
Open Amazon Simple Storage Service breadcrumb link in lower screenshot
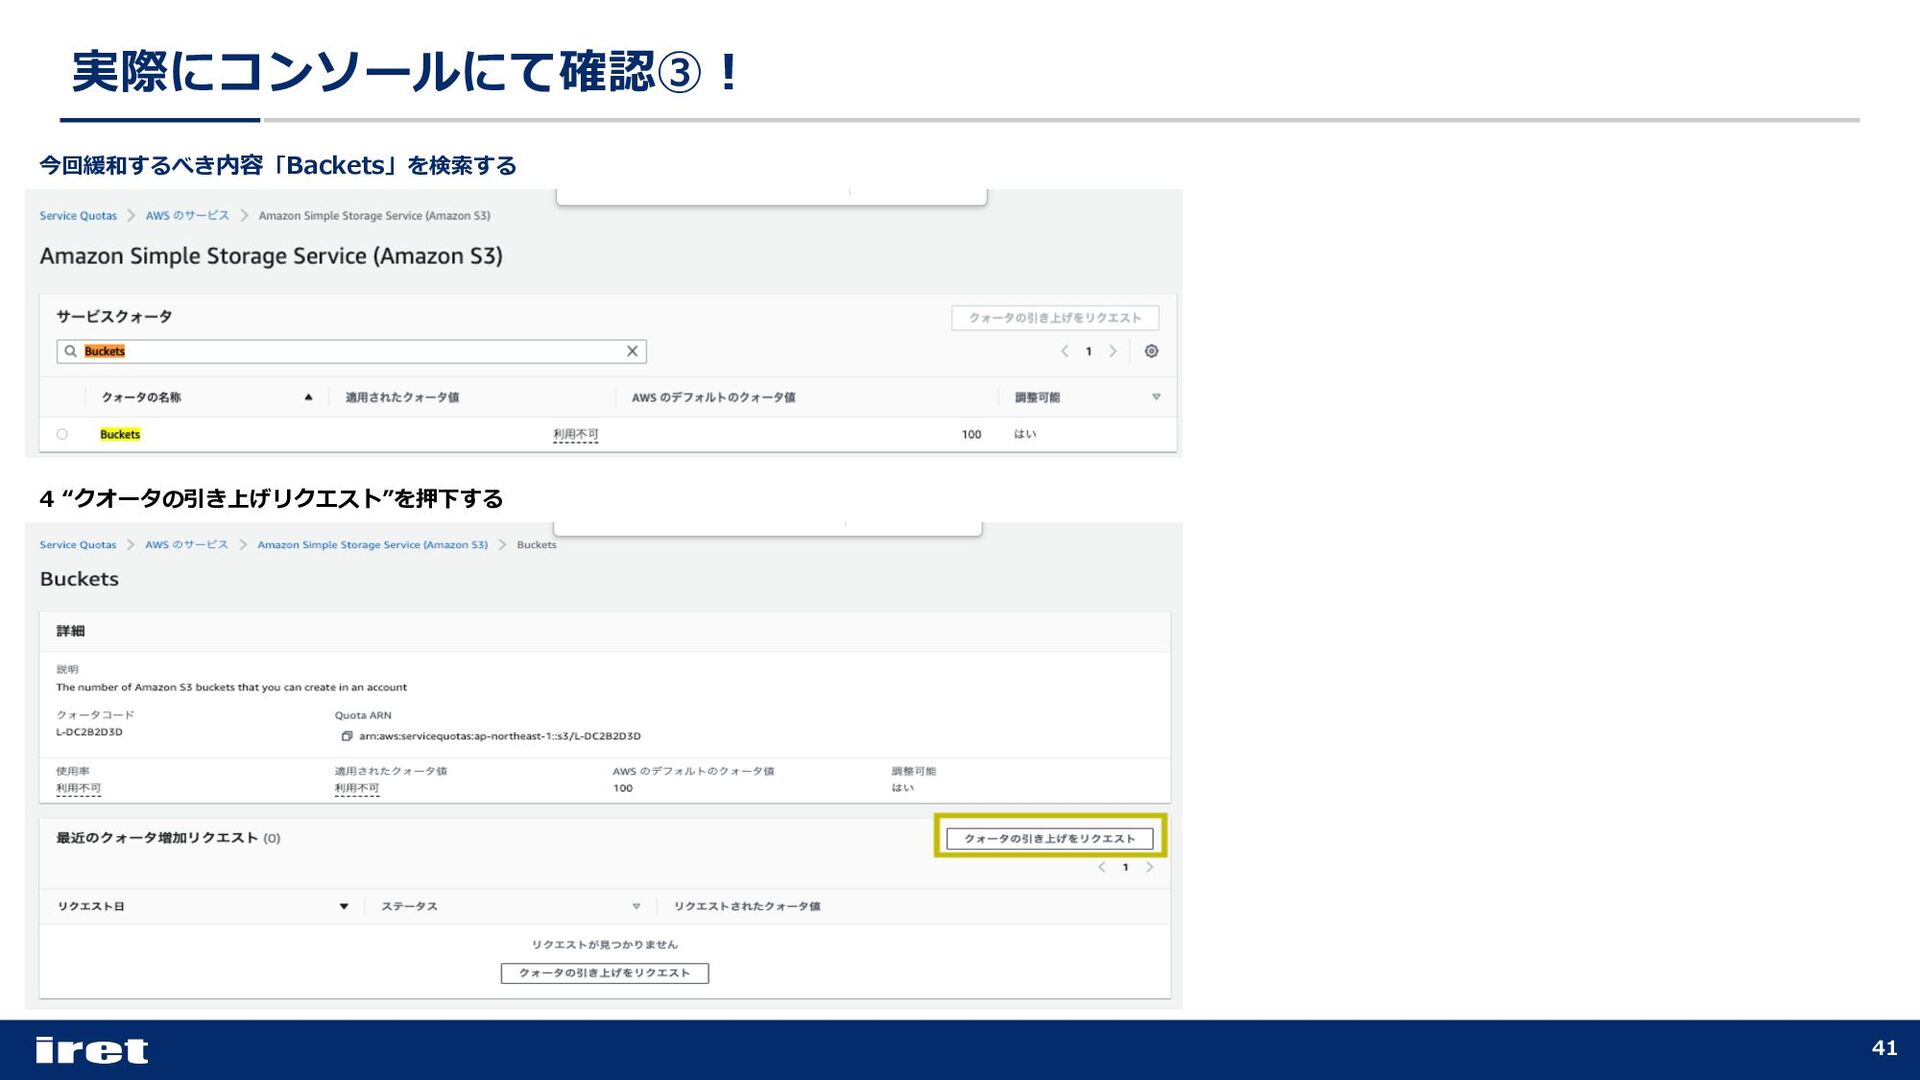(x=372, y=545)
